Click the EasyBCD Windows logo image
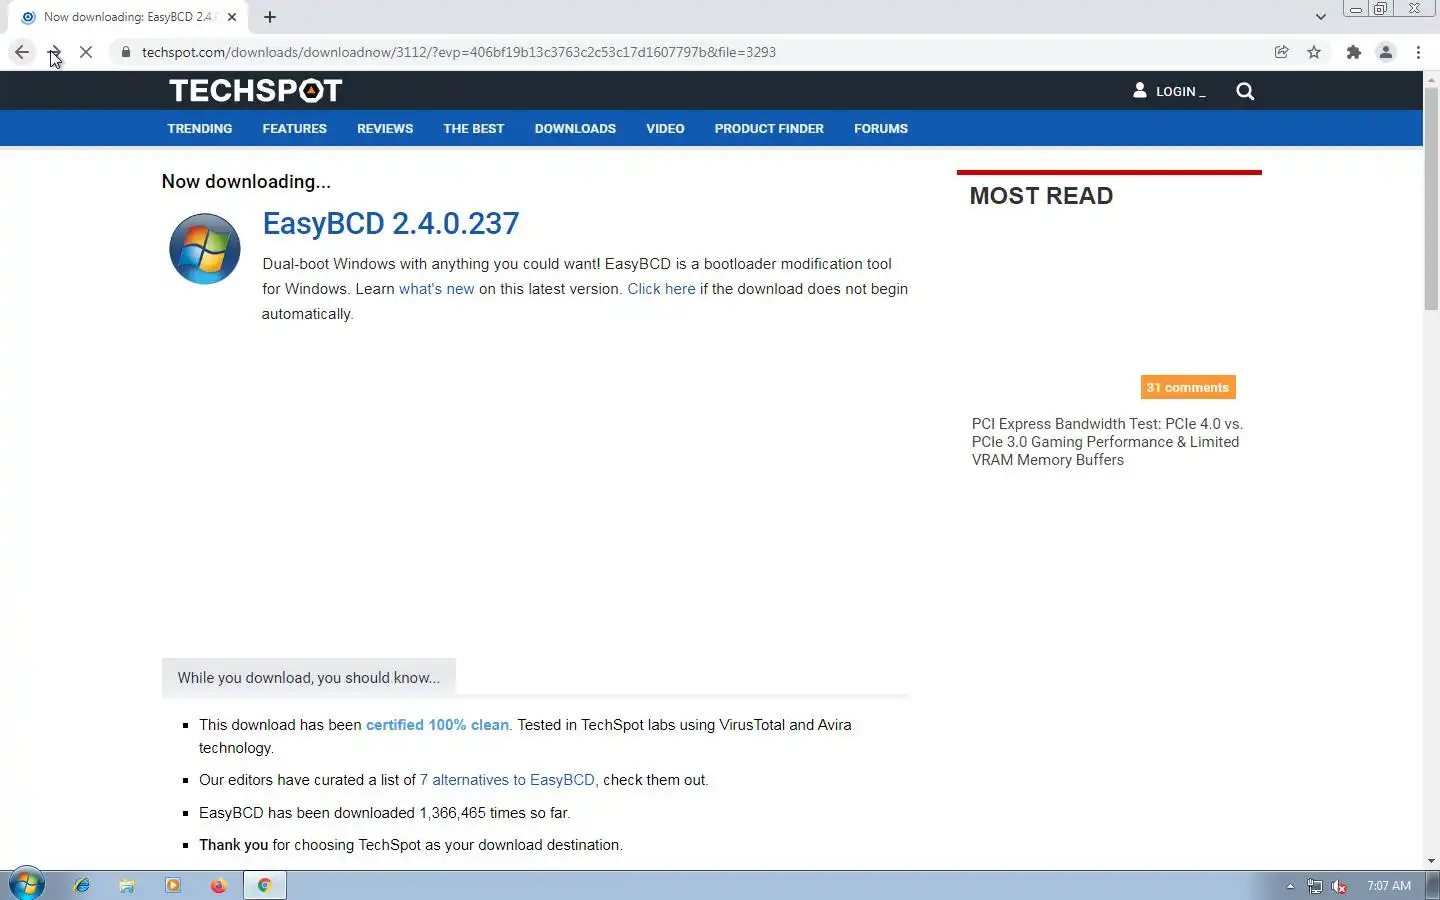The image size is (1440, 900). click(x=205, y=249)
